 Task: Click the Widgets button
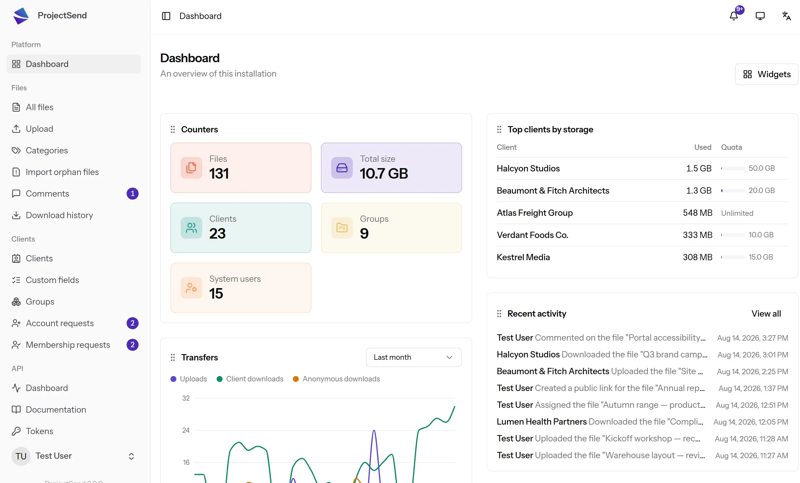(x=766, y=74)
